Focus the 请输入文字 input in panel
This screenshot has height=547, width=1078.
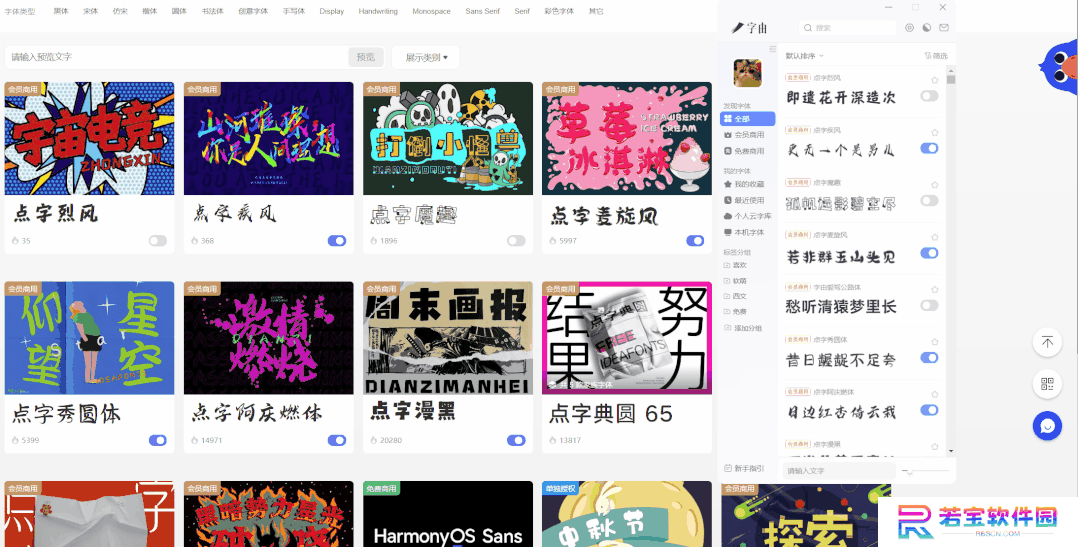pyautogui.click(x=839, y=471)
